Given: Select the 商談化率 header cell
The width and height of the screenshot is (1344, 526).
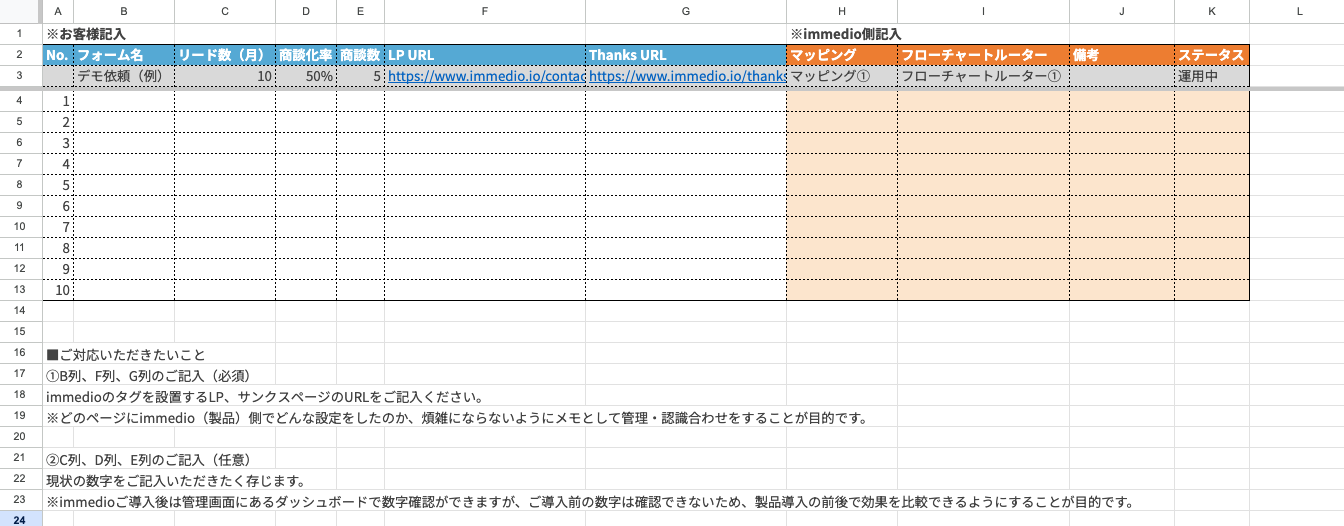Looking at the screenshot, I should 306,55.
